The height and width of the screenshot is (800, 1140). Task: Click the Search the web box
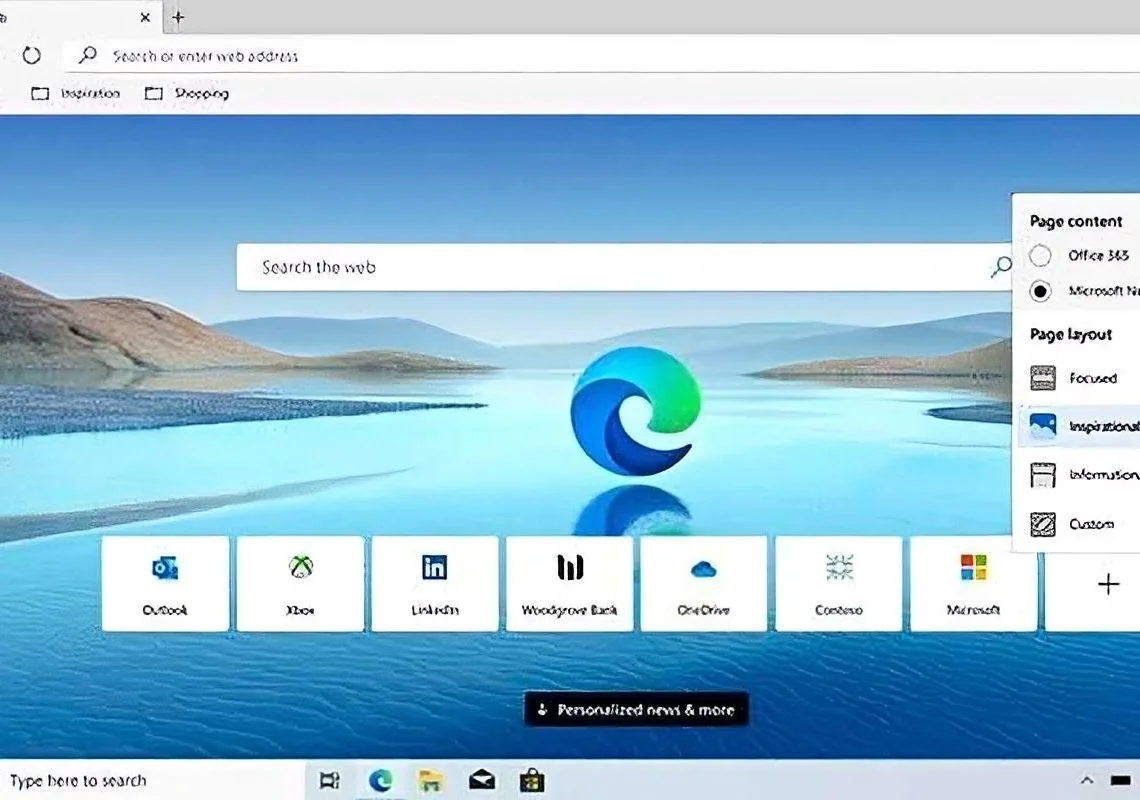(625, 267)
